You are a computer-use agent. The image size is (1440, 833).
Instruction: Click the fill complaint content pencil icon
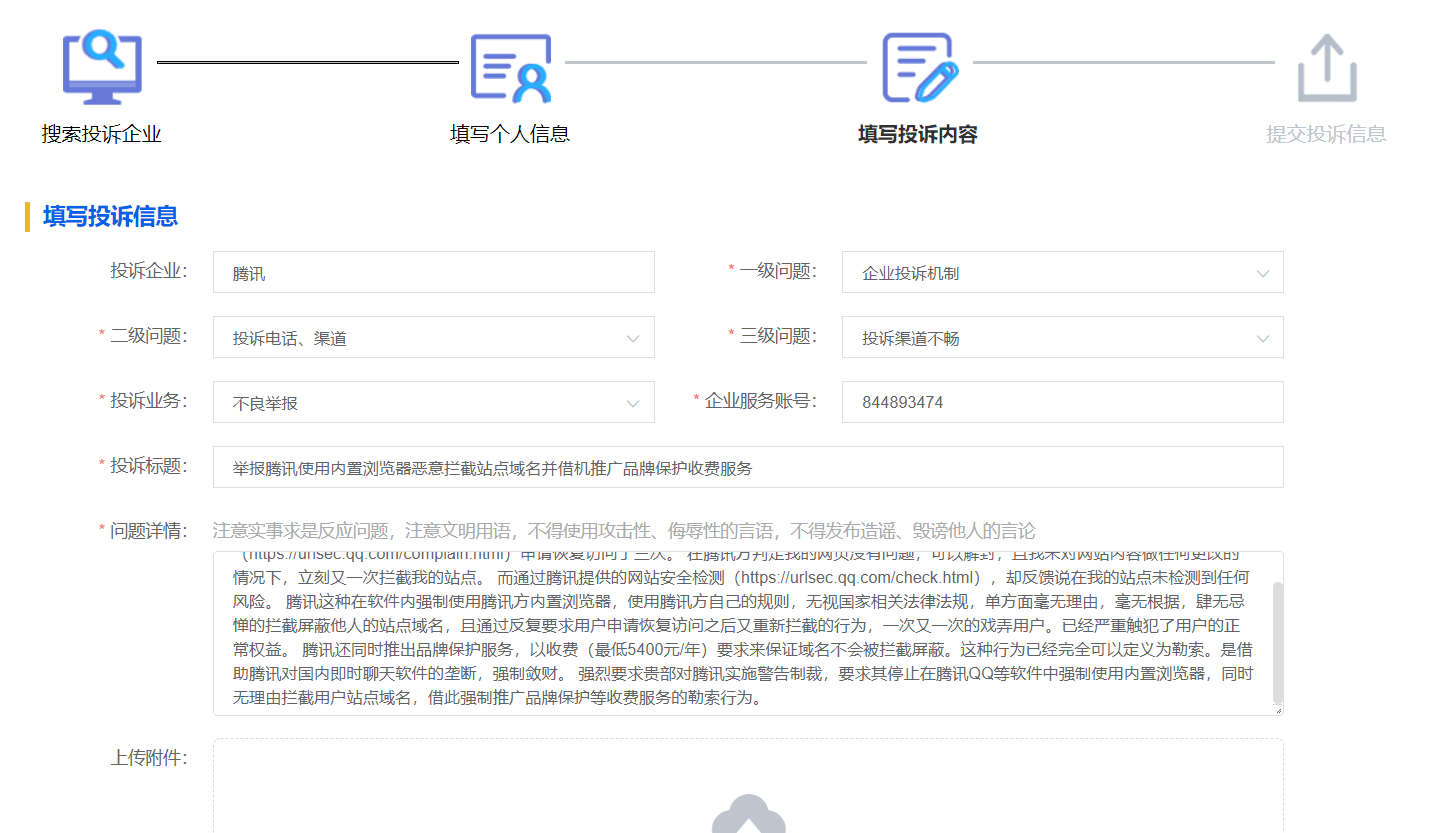point(919,67)
